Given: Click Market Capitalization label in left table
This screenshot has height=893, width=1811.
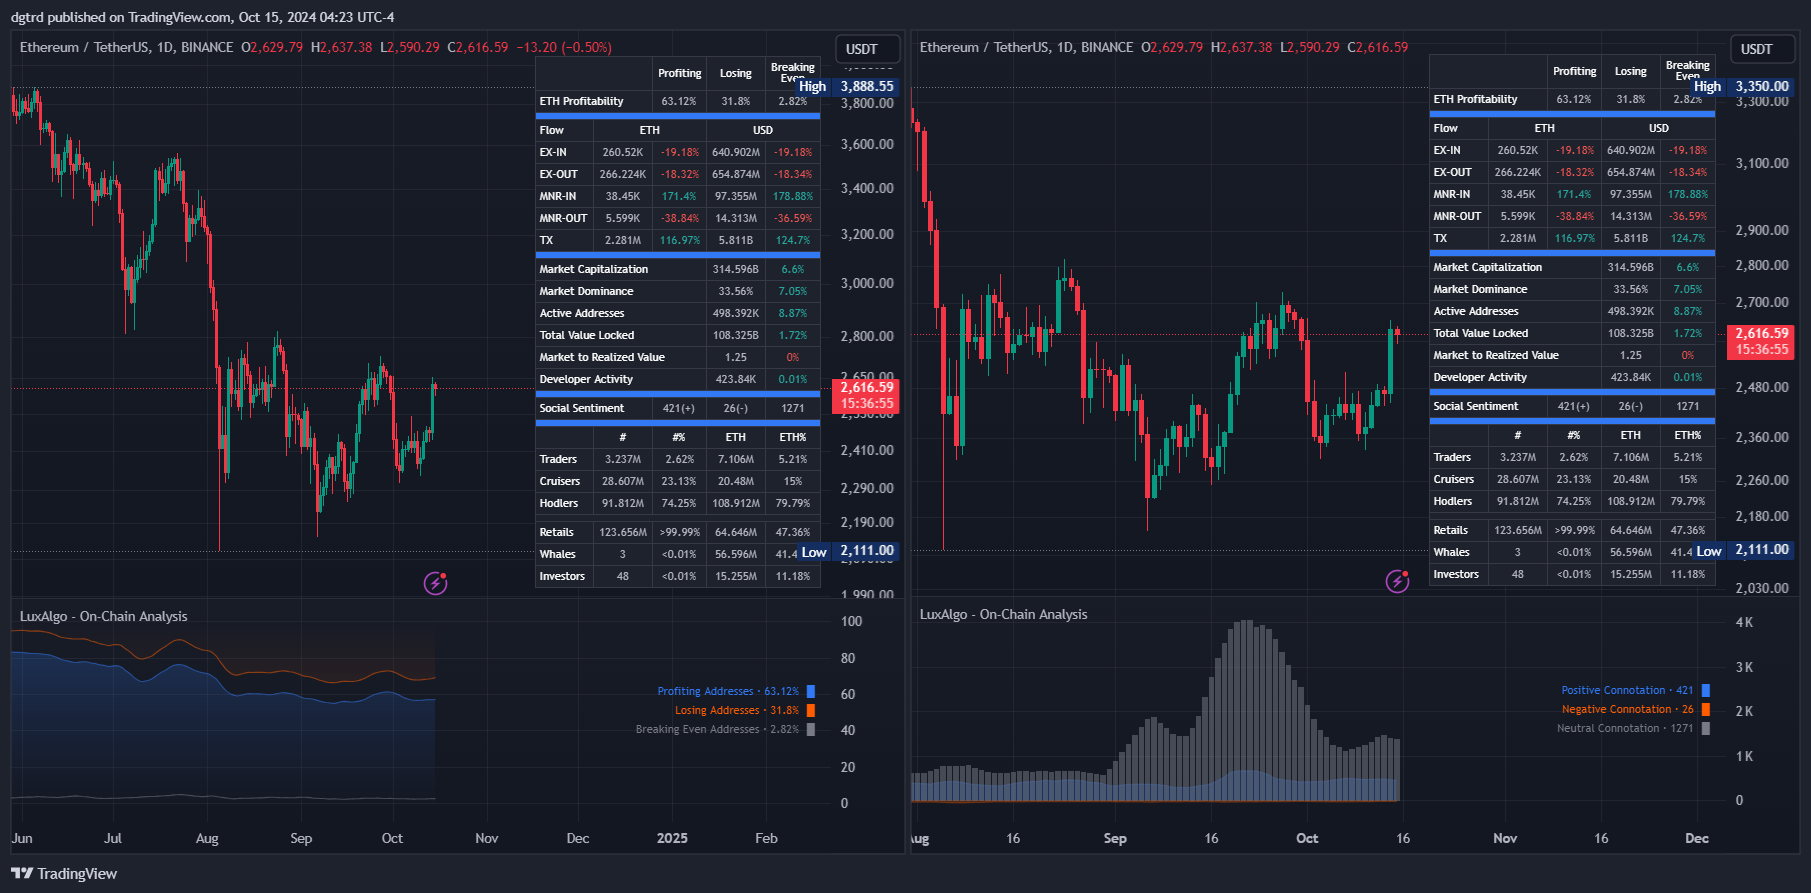Looking at the screenshot, I should (x=594, y=269).
